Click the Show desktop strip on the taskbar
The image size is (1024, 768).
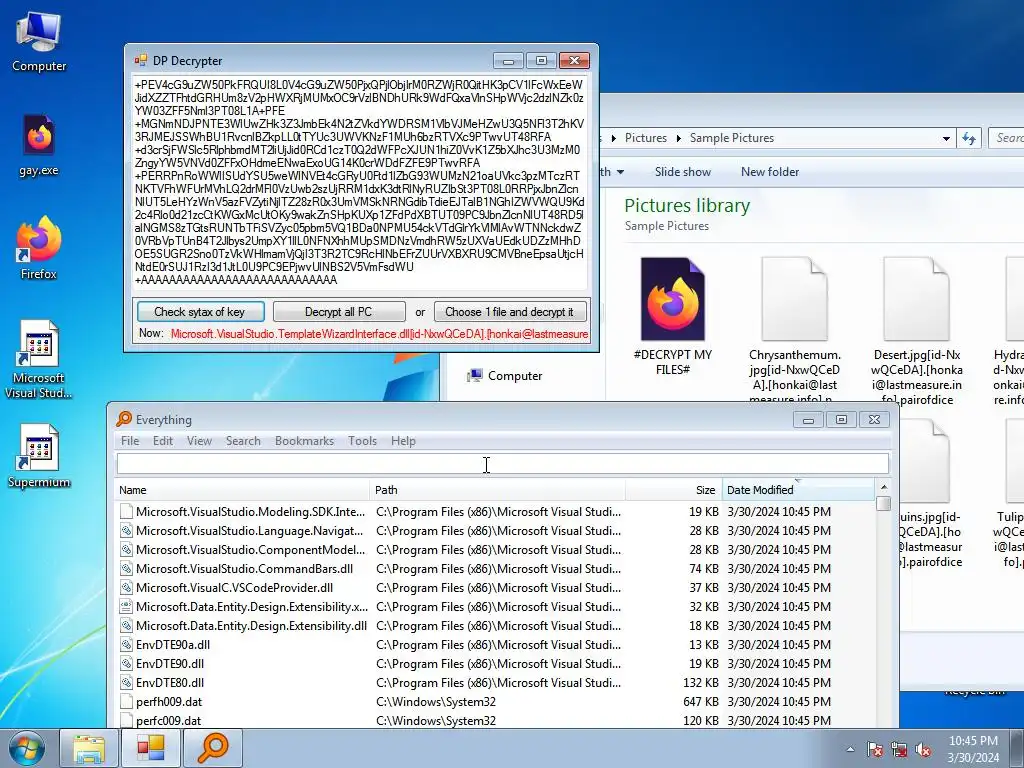(1017, 748)
